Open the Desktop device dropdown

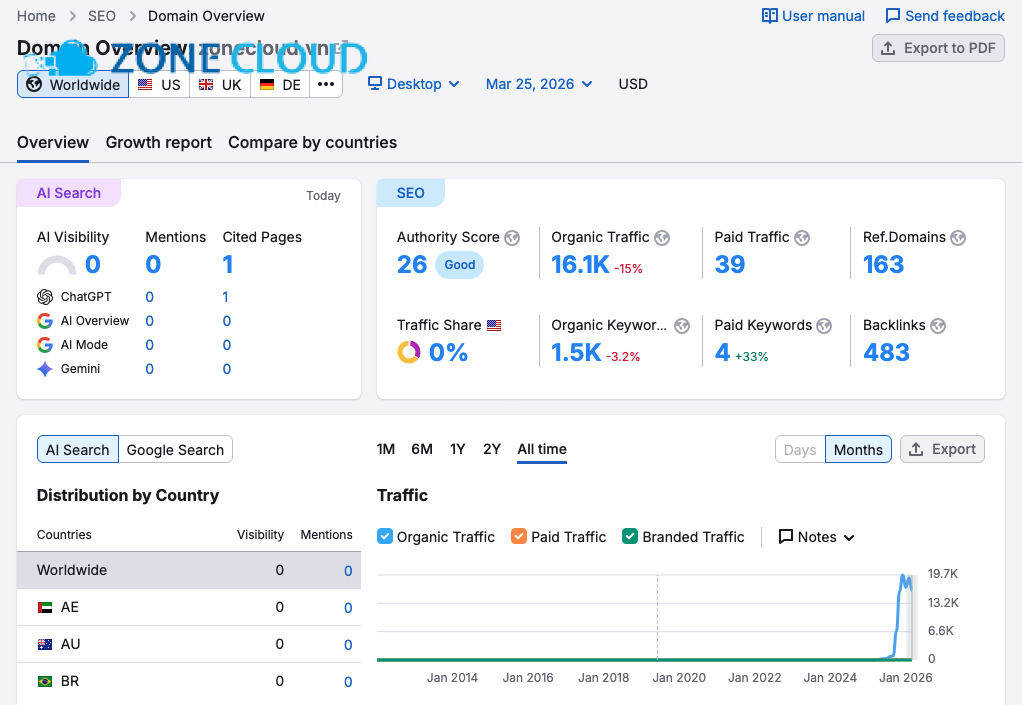click(x=413, y=84)
